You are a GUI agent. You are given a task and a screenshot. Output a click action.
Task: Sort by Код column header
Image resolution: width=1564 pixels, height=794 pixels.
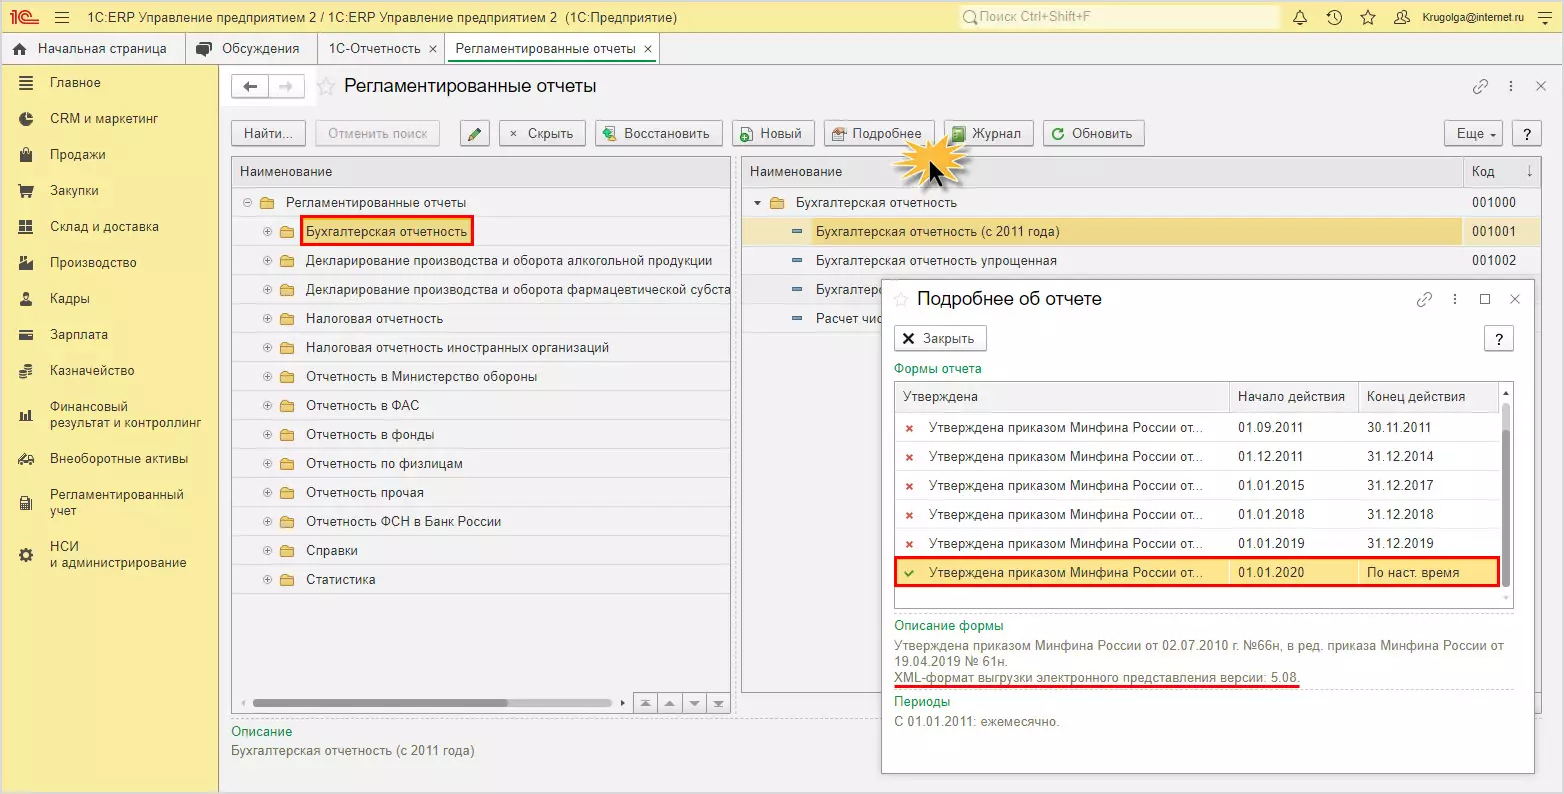click(x=1501, y=172)
